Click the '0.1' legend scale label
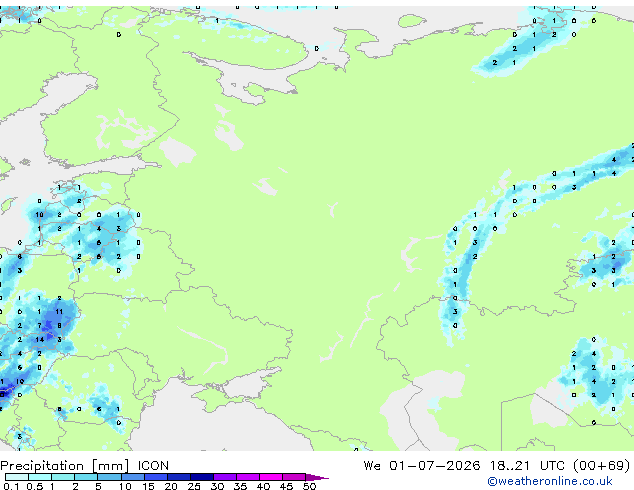Viewport: 634px width, 490px height. tap(11, 486)
